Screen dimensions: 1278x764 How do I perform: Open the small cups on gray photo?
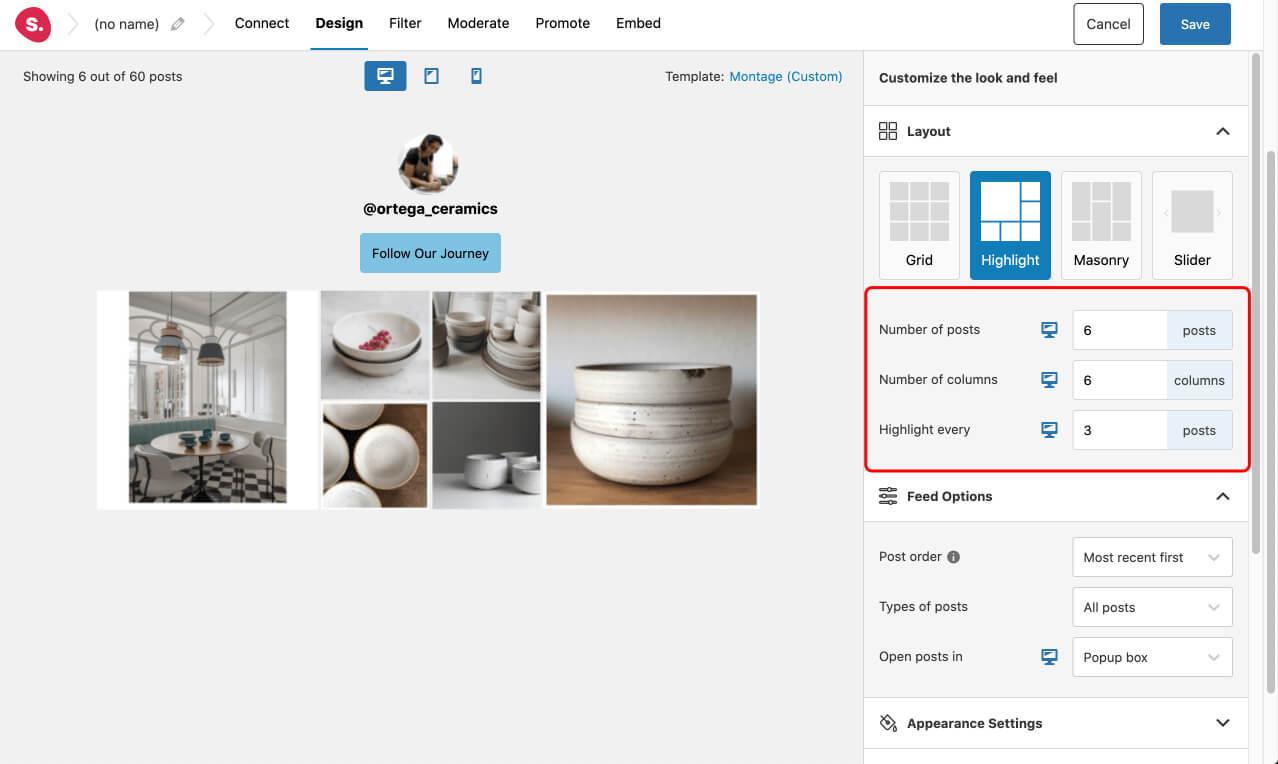[486, 455]
